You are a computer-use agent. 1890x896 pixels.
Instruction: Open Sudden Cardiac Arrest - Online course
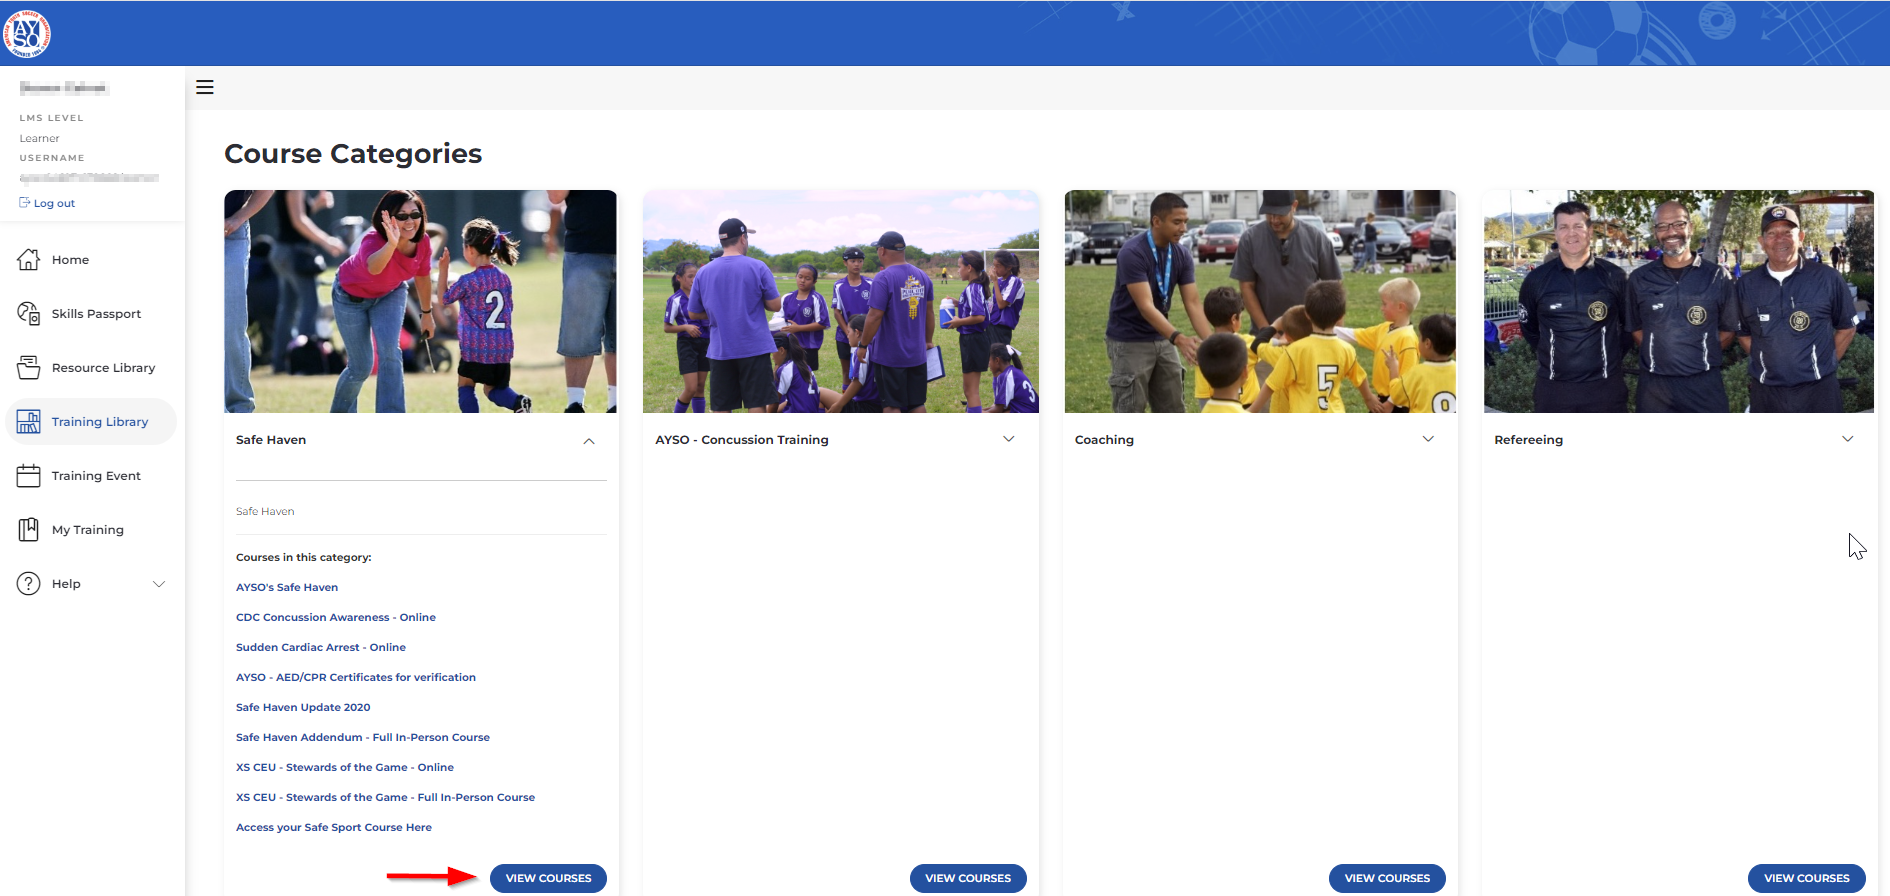click(x=320, y=647)
